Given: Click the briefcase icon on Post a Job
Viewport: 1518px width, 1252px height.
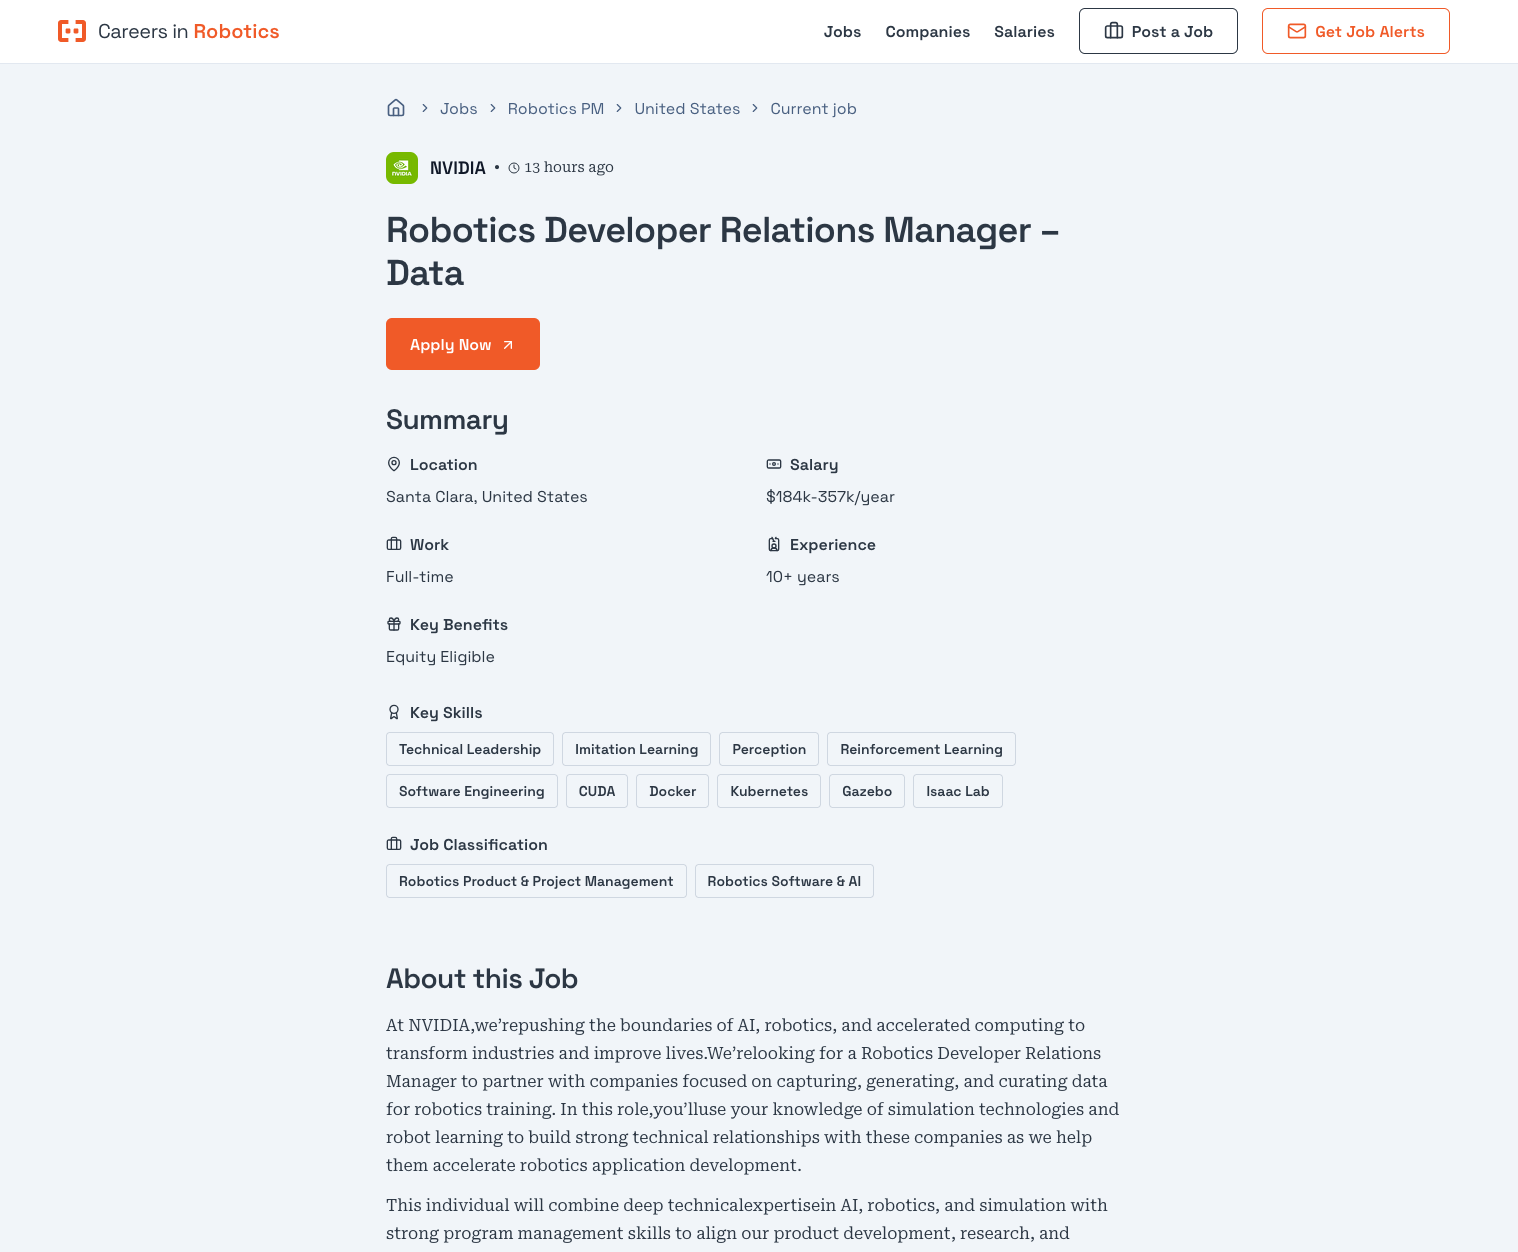Looking at the screenshot, I should point(1115,31).
